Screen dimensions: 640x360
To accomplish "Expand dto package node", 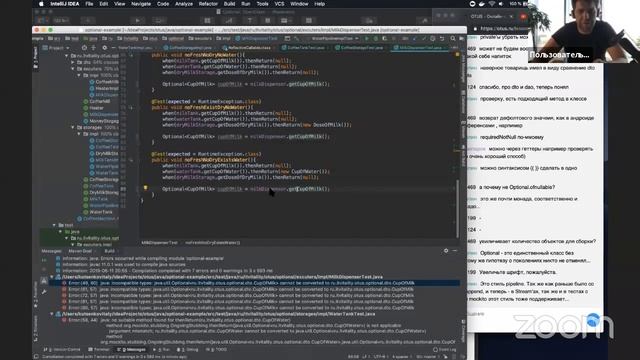I will click(73, 62).
